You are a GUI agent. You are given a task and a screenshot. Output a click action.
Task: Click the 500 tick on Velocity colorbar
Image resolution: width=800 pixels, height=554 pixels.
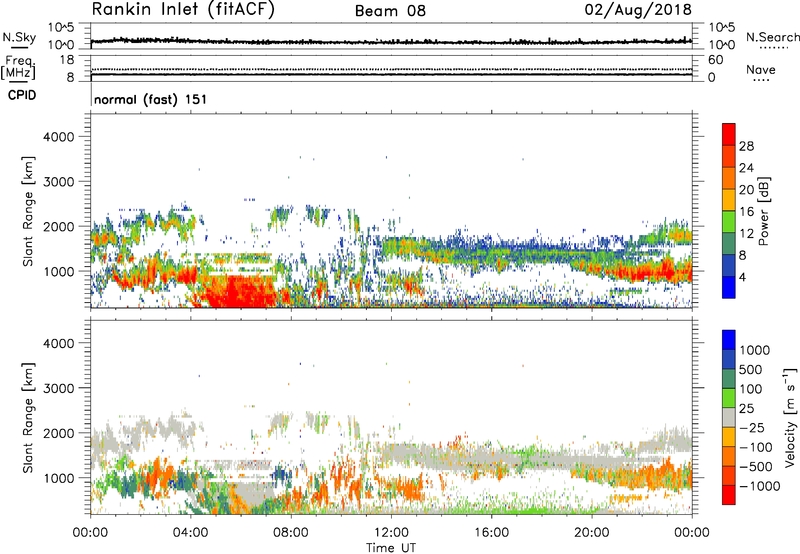[751, 369]
